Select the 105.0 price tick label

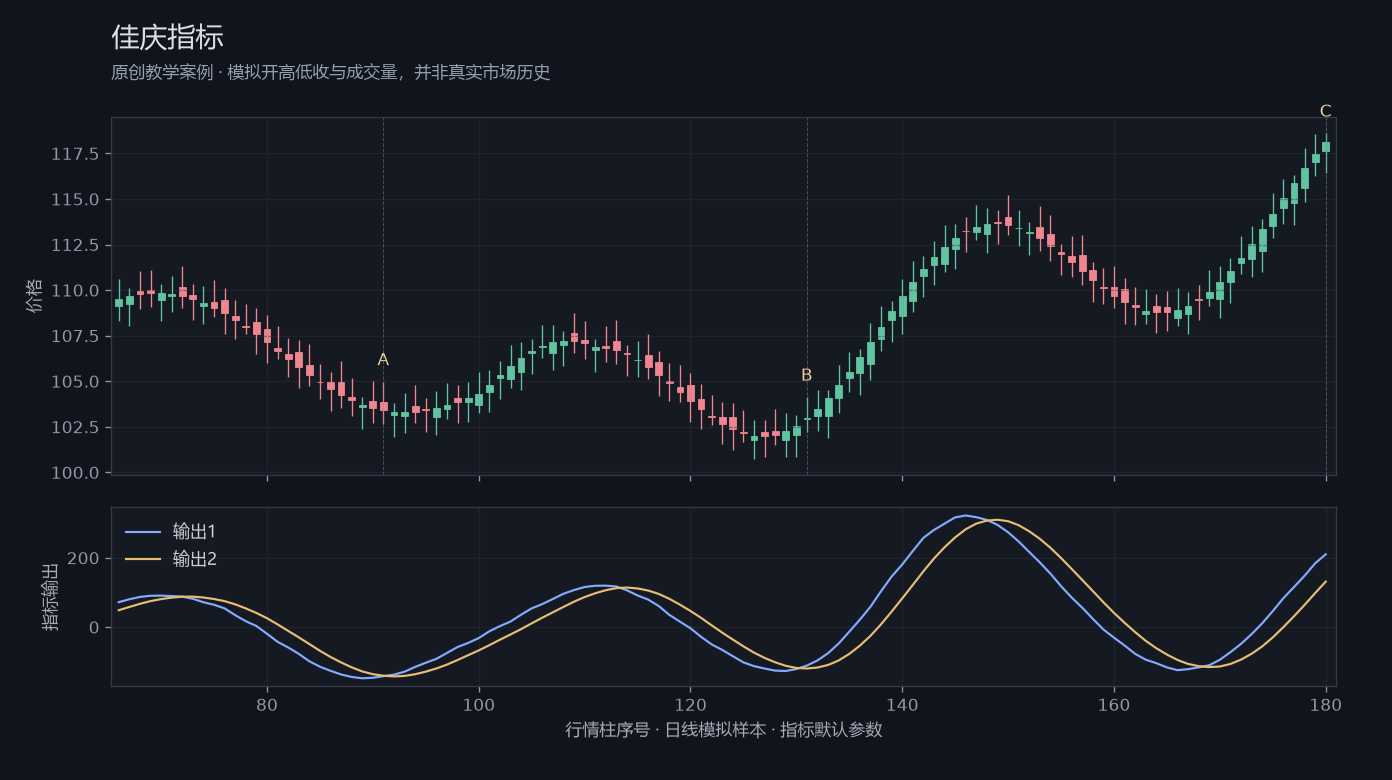[75, 382]
